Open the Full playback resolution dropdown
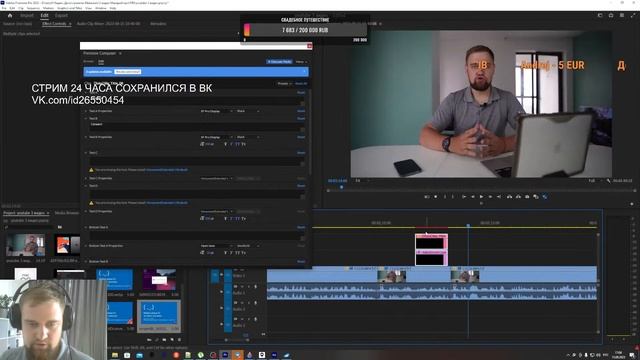 (x=595, y=180)
